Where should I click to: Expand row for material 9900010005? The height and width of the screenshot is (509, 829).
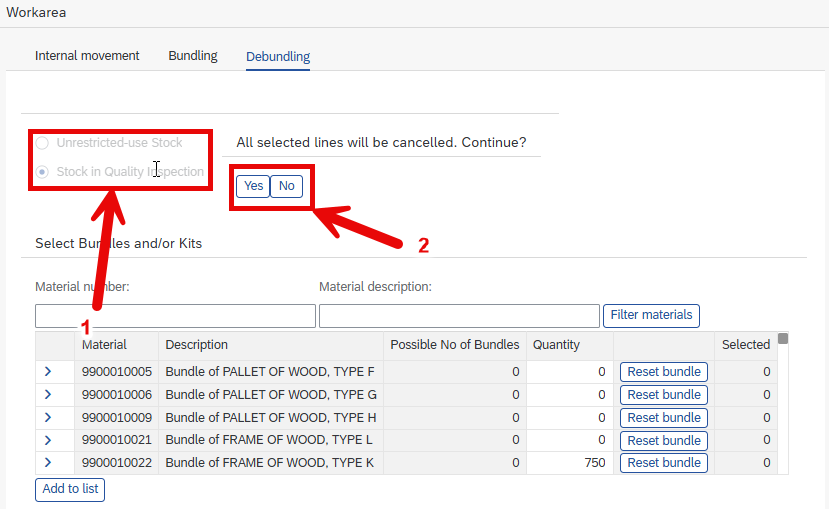coord(48,372)
